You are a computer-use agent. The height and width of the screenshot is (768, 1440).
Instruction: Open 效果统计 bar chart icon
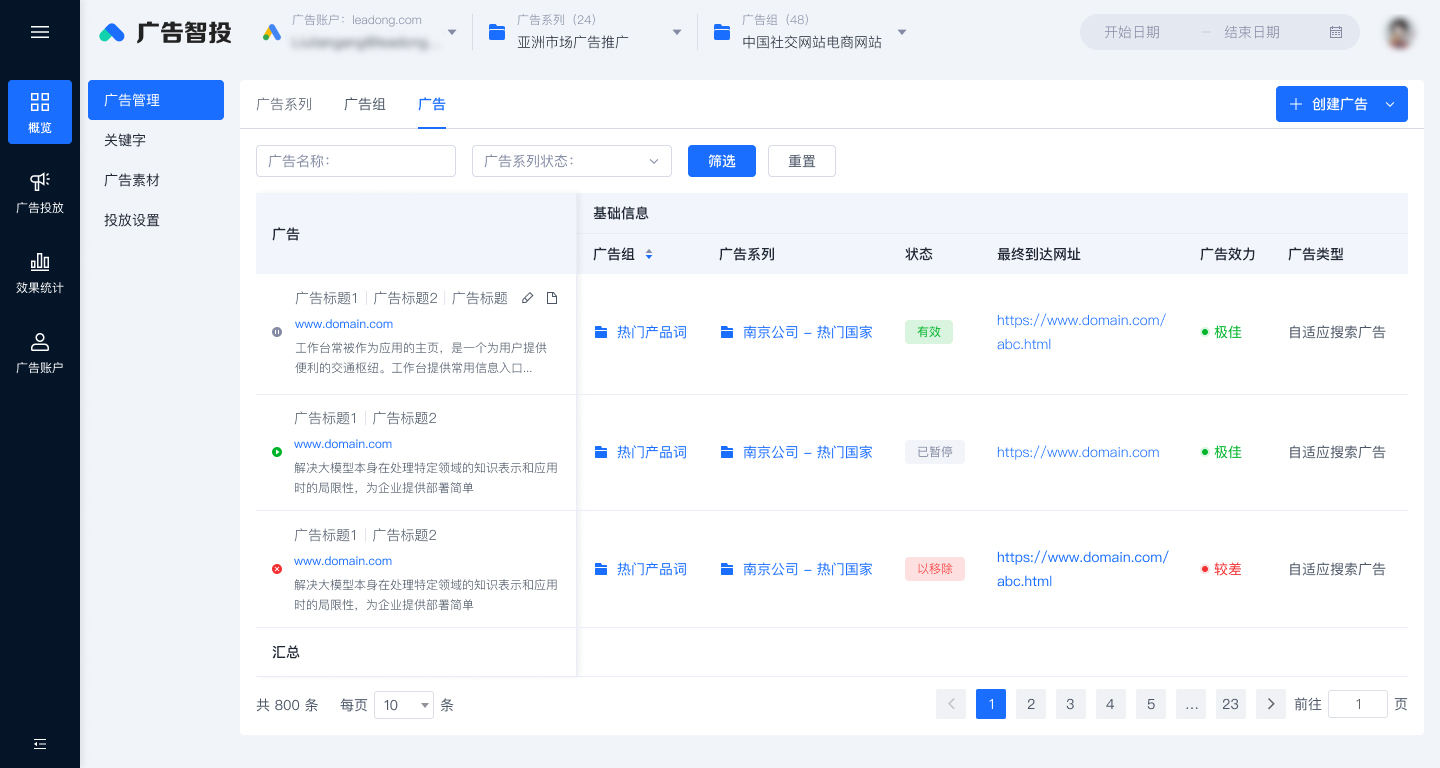click(40, 261)
